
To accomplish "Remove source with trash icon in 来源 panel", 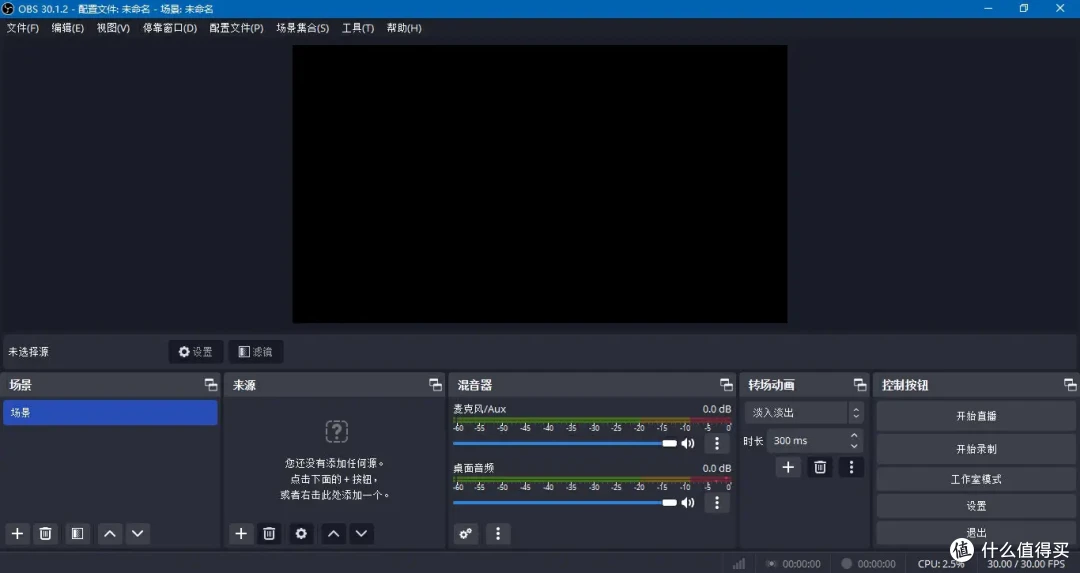I will pos(269,534).
